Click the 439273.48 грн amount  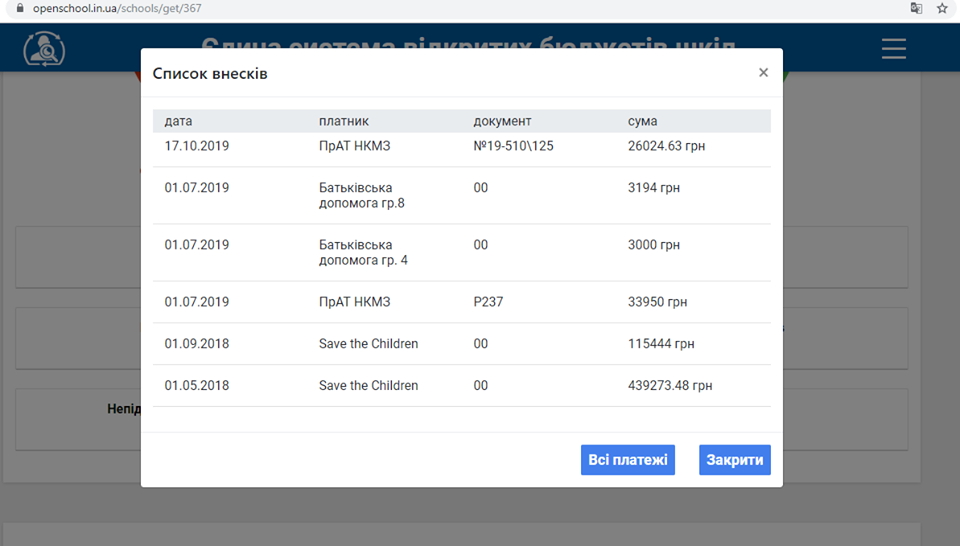tap(670, 386)
